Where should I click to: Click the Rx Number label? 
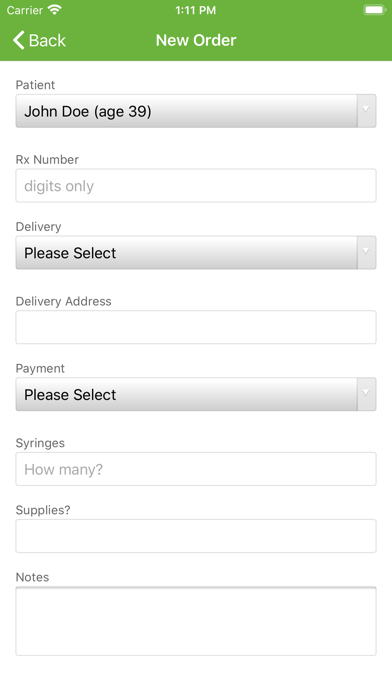click(47, 159)
